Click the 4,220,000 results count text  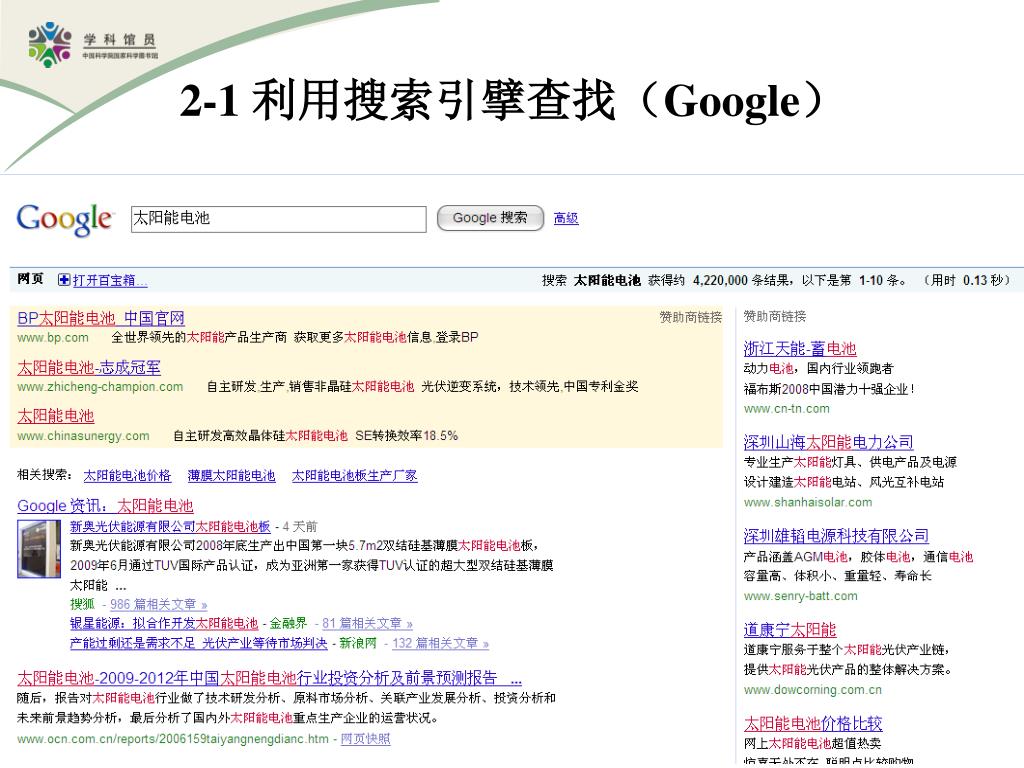pos(720,280)
